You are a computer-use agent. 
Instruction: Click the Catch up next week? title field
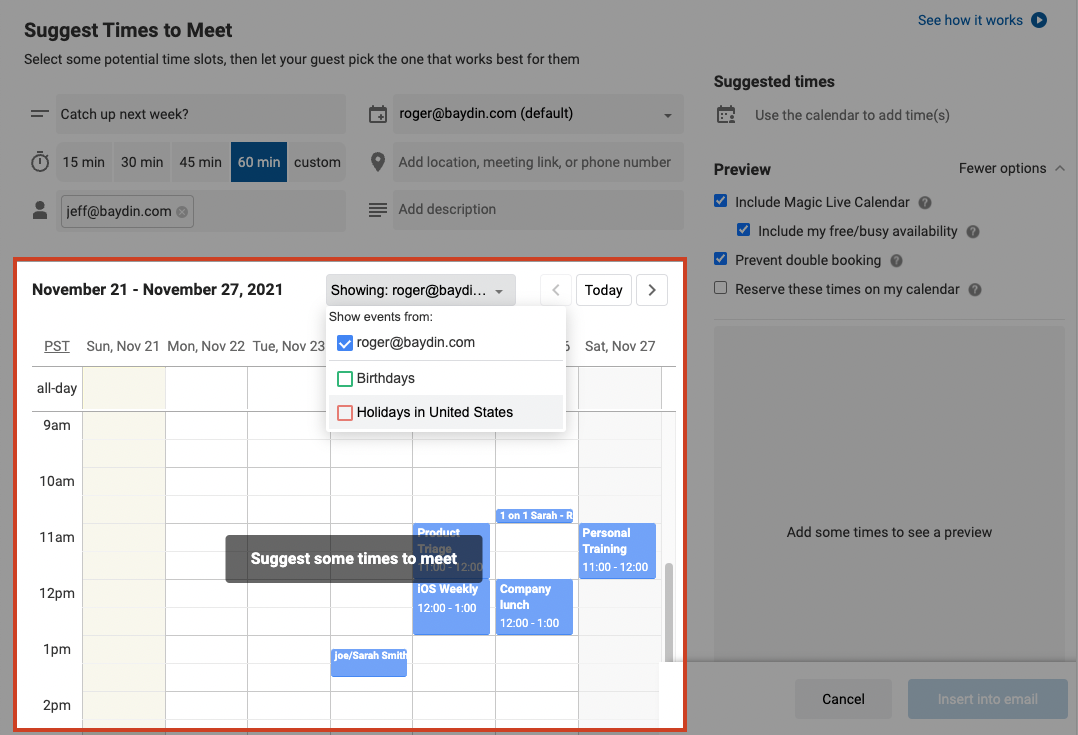pyautogui.click(x=201, y=114)
